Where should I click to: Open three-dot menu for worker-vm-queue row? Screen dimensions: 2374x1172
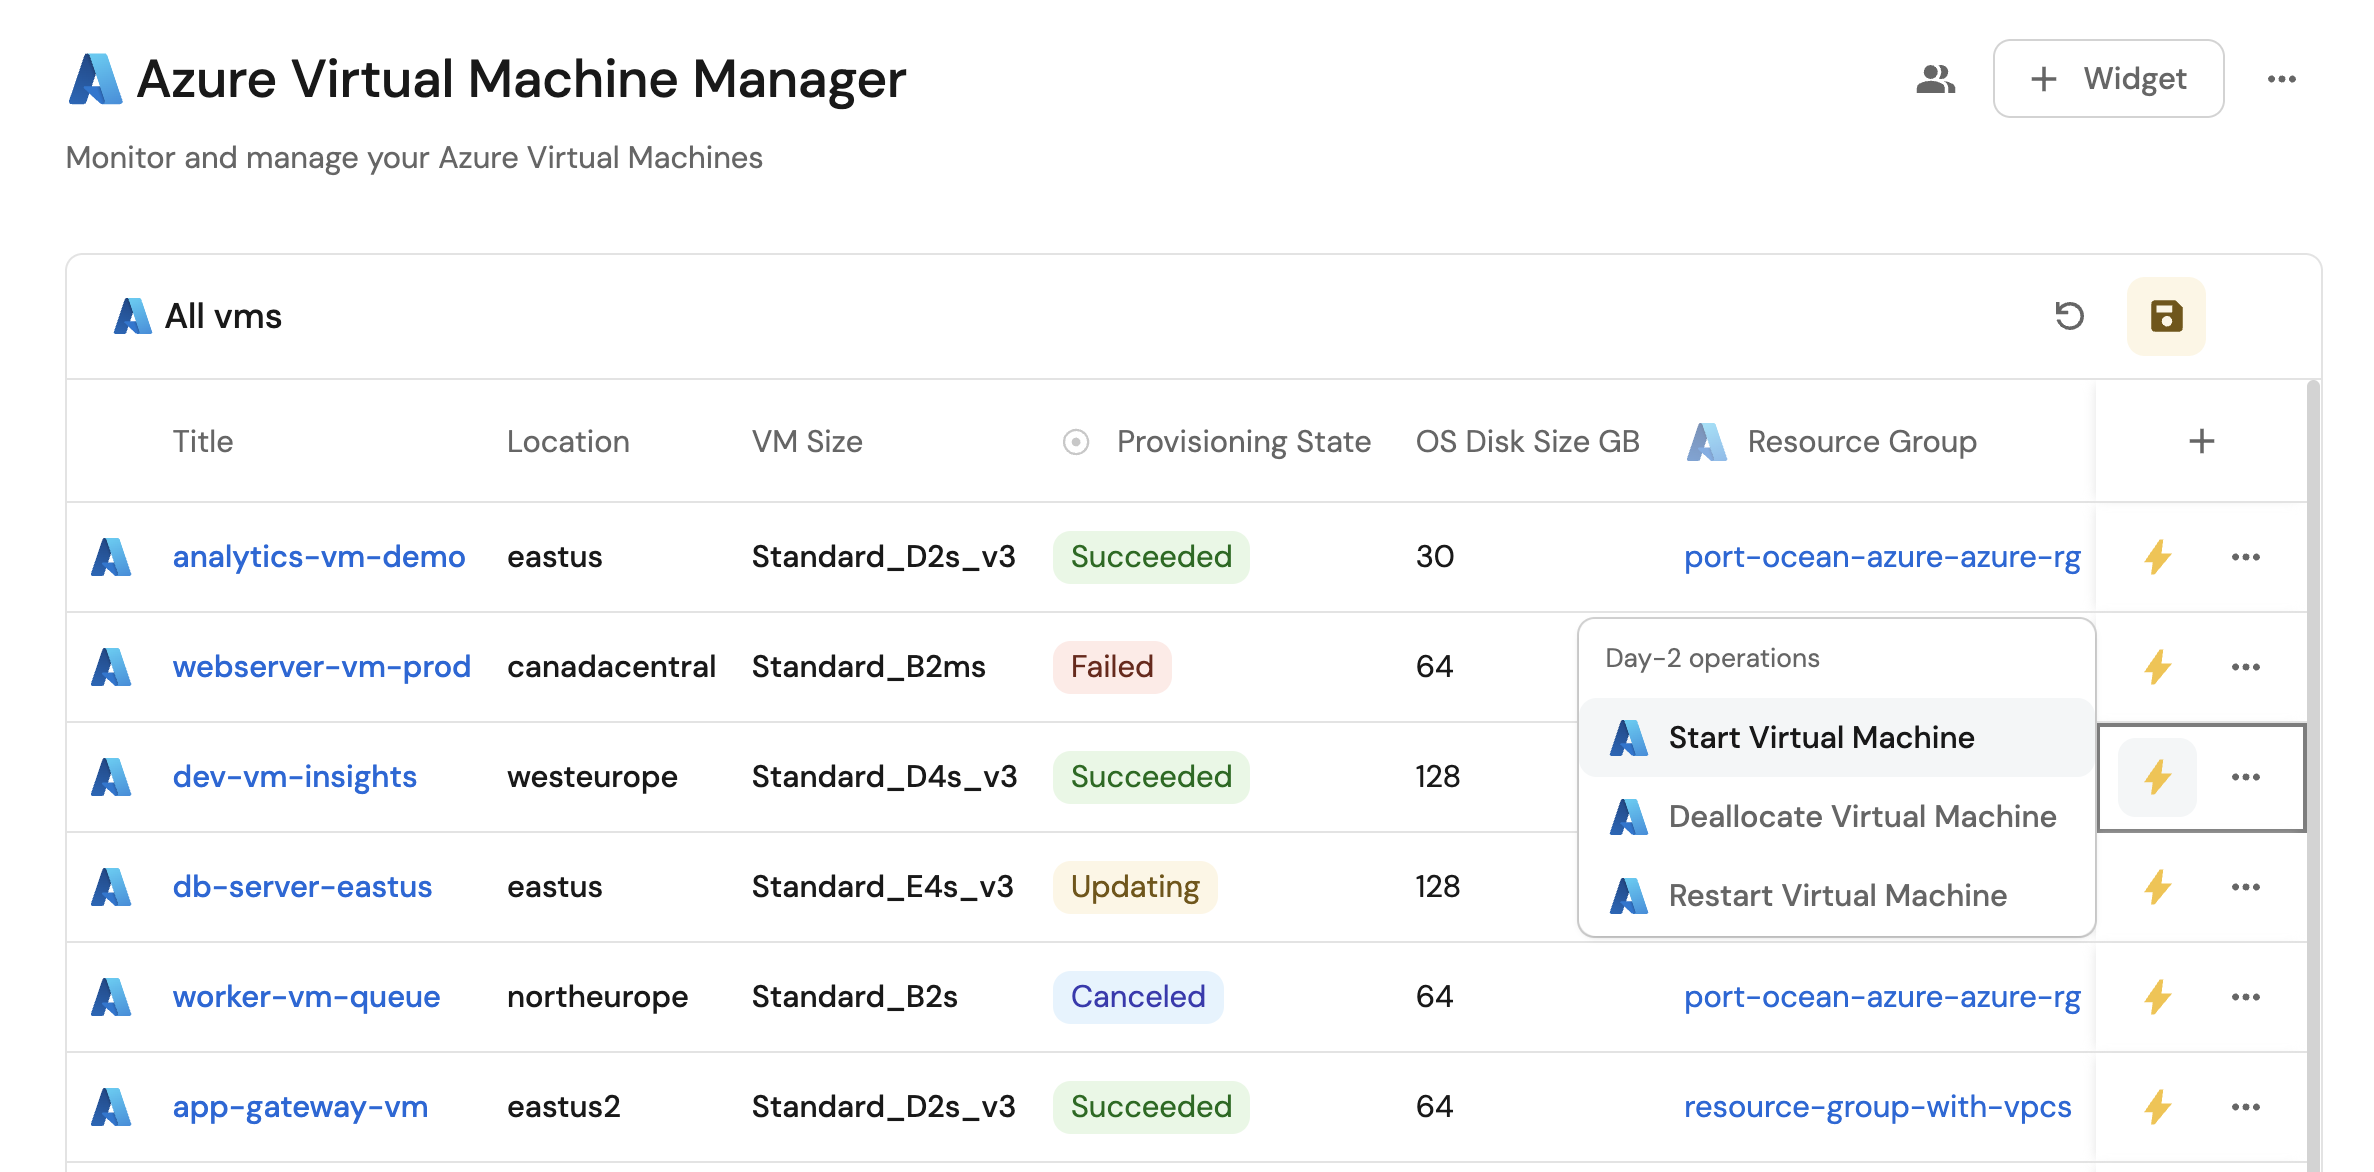(2245, 997)
